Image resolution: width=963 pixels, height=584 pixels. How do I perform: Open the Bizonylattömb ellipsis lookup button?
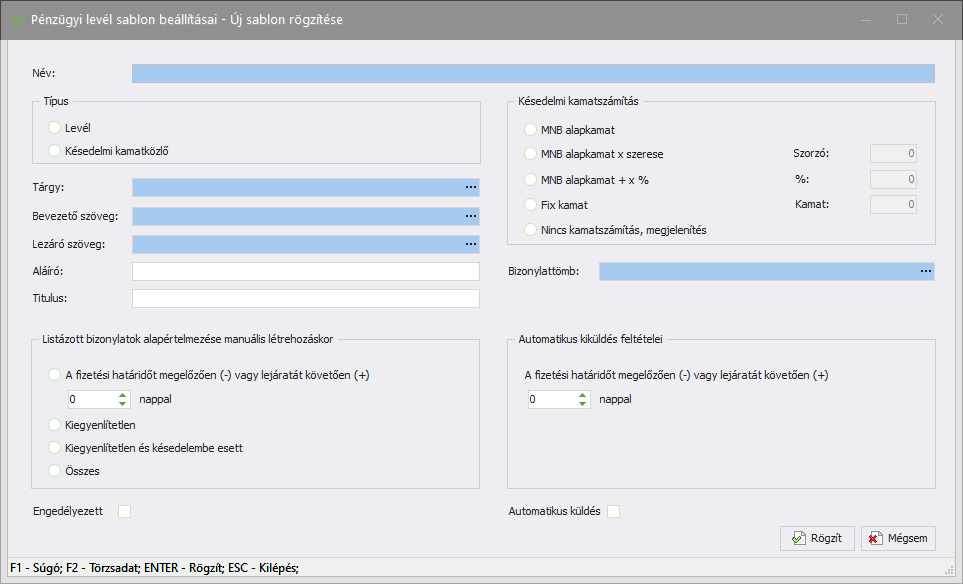tap(925, 272)
